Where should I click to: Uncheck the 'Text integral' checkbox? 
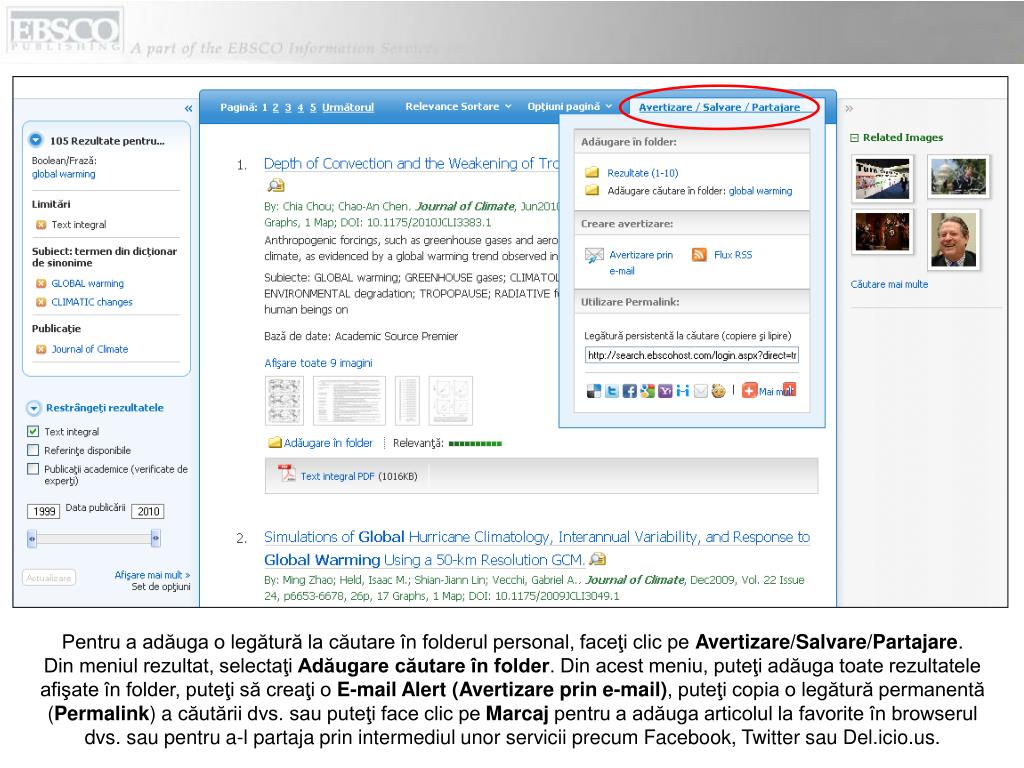33,432
